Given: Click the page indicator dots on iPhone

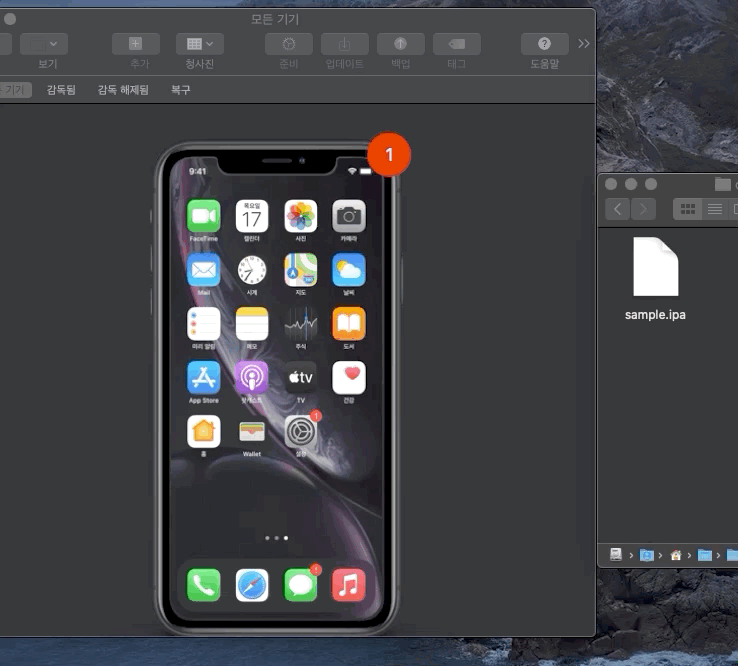Looking at the screenshot, I should (x=277, y=538).
